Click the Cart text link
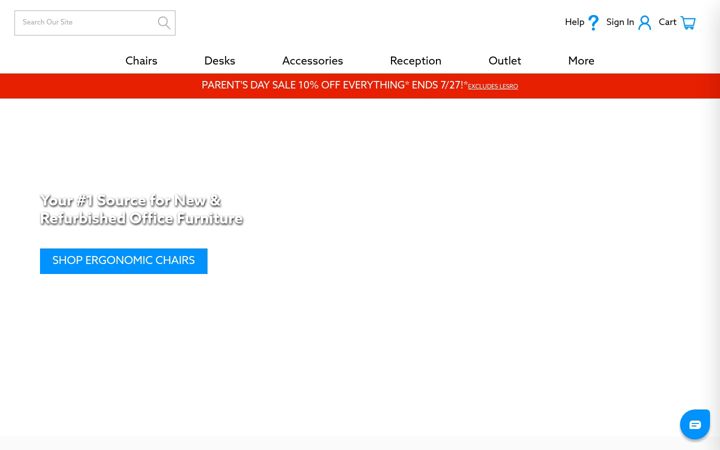The width and height of the screenshot is (720, 450). pos(667,22)
